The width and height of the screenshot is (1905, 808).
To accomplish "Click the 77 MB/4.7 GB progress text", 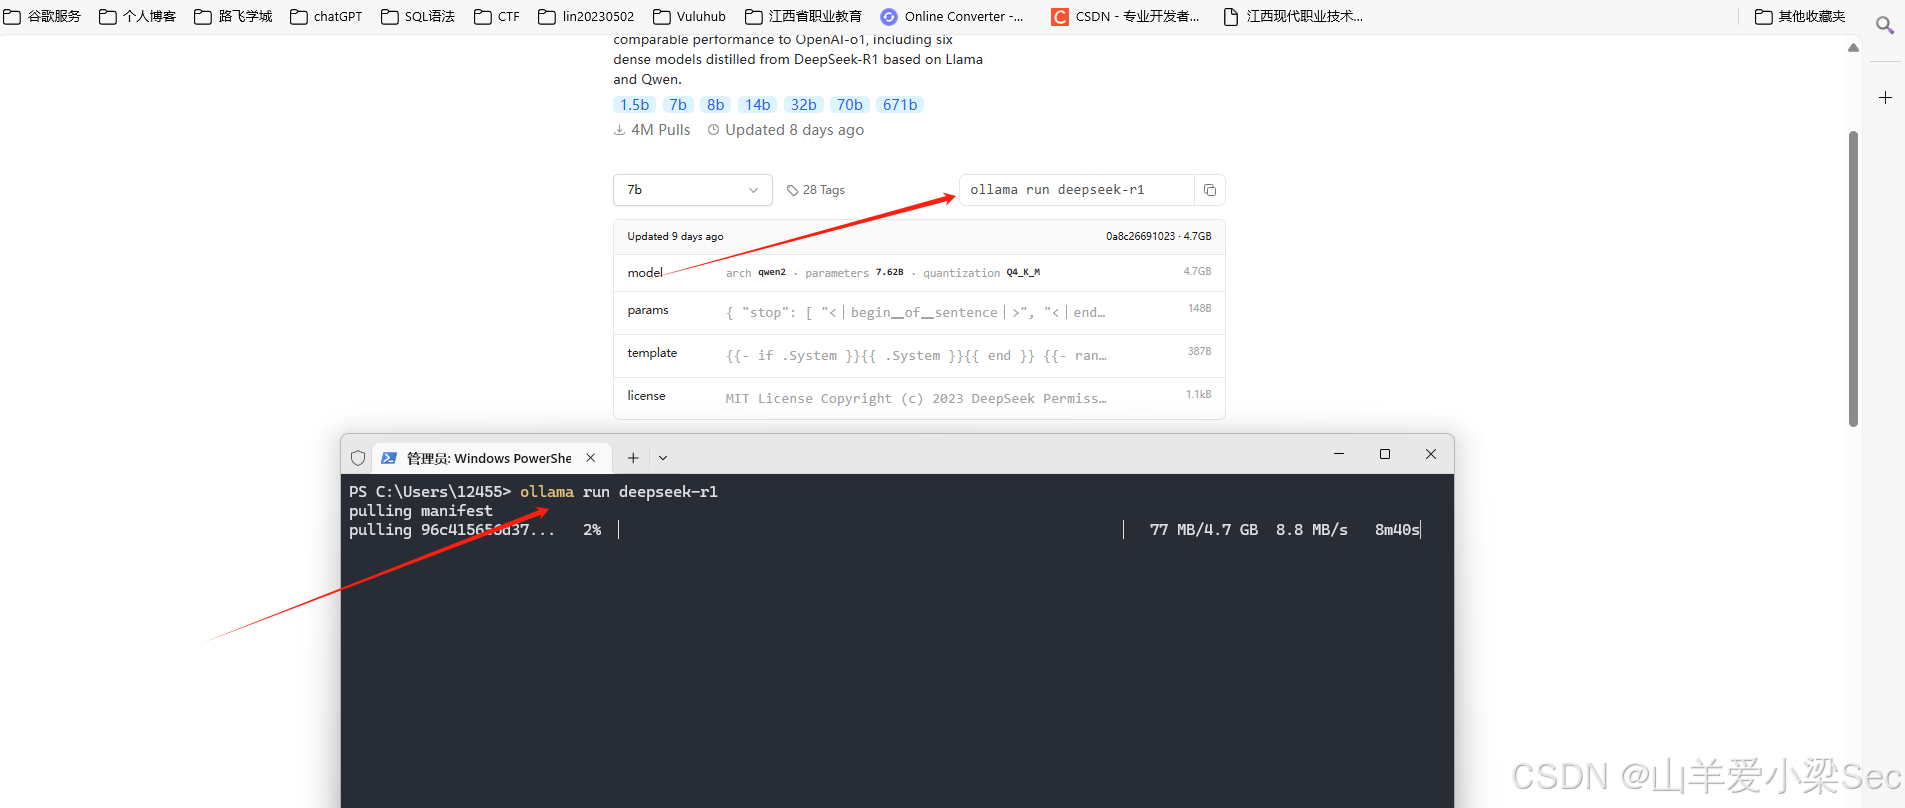I will point(1204,530).
